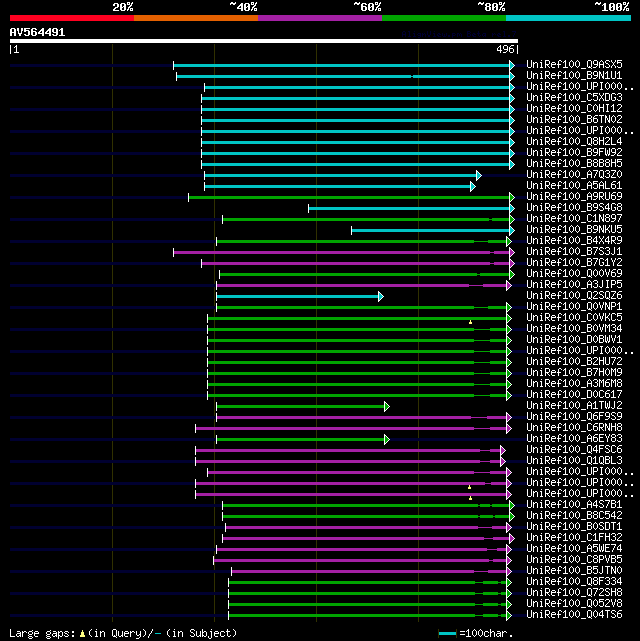Select the UniRef100_A7Q3Z0 label
This screenshot has width=640, height=641.
pos(574,175)
